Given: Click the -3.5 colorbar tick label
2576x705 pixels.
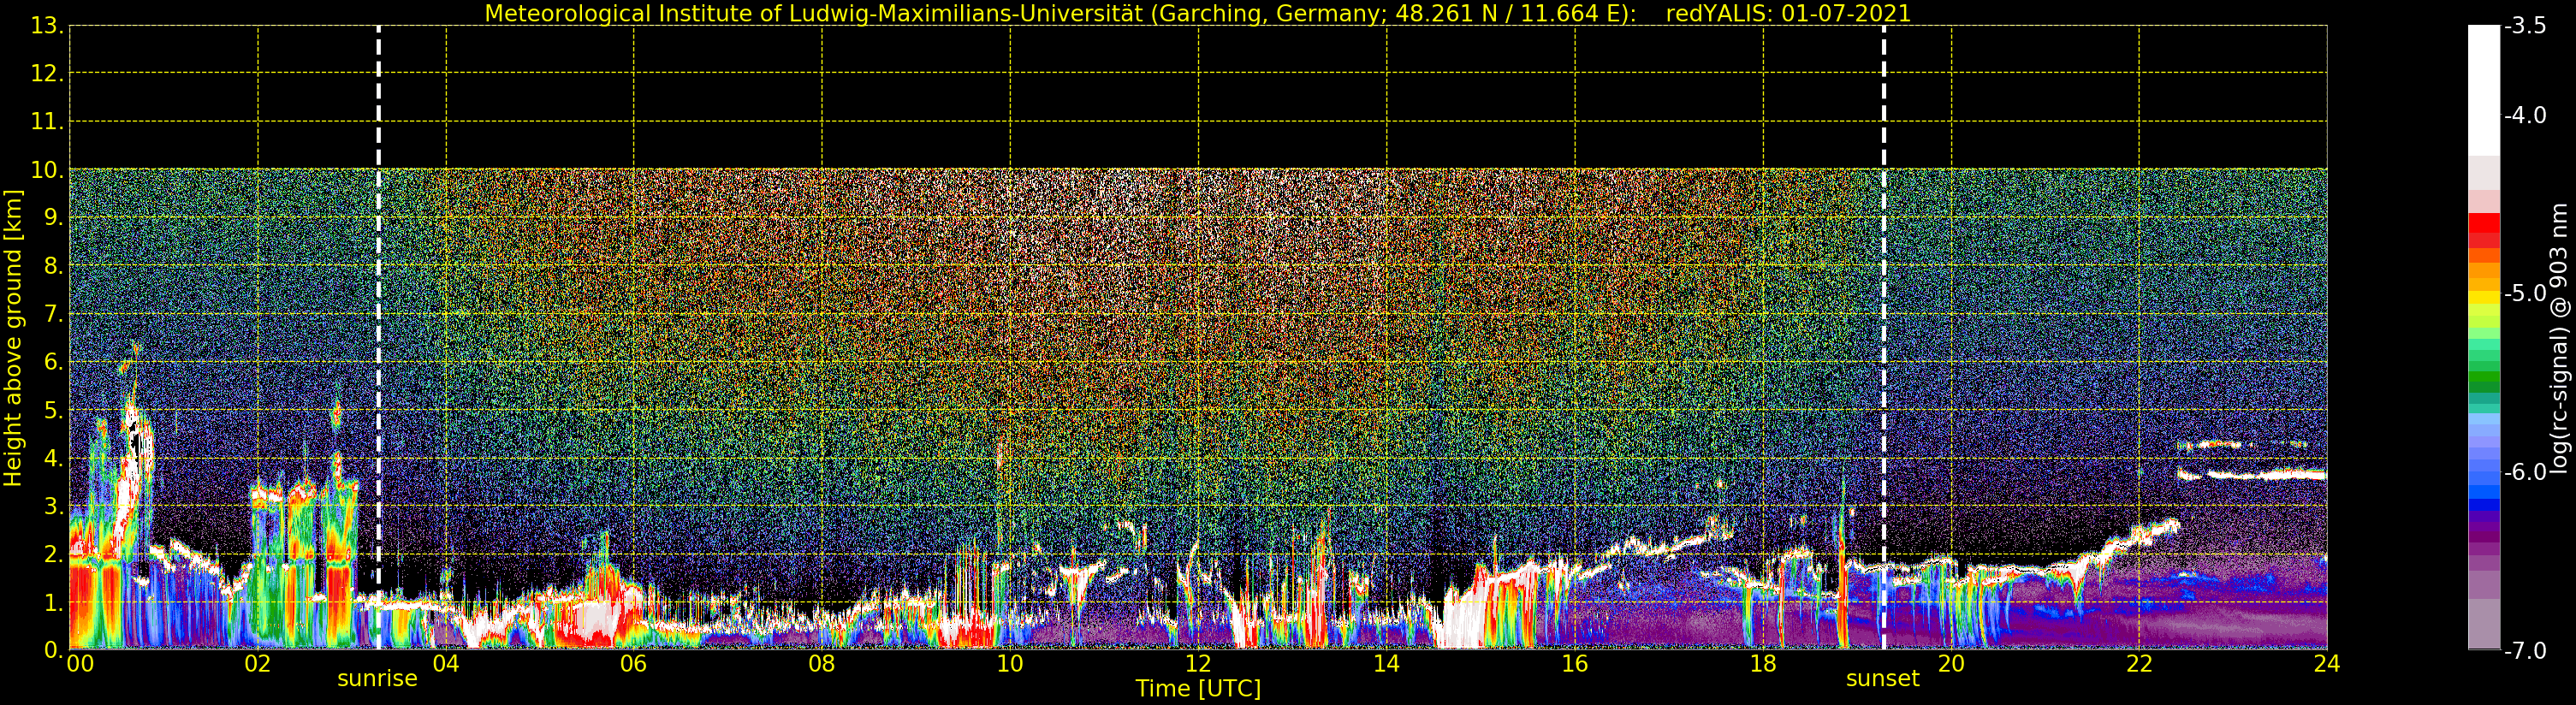Looking at the screenshot, I should (x=2525, y=26).
